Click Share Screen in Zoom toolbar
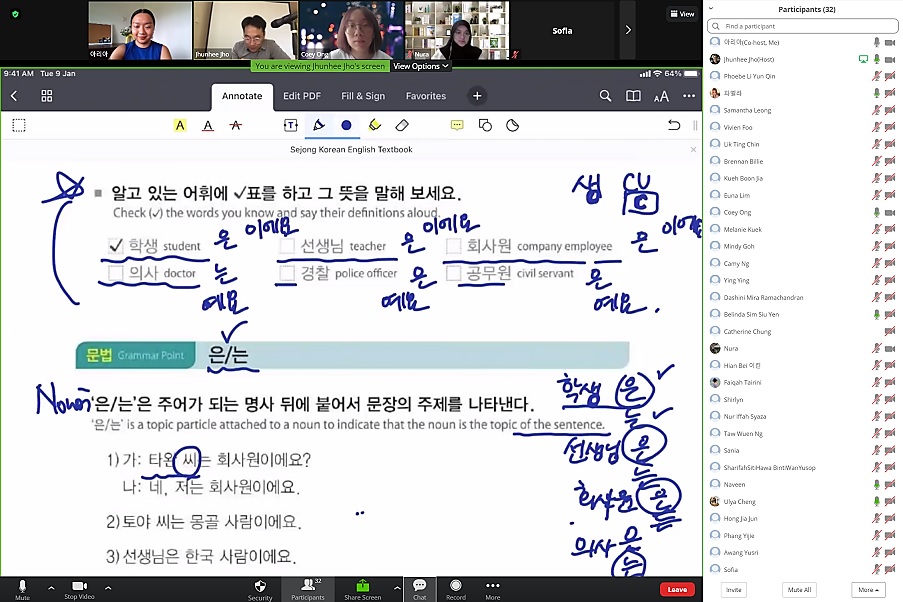The width and height of the screenshot is (903, 602). (362, 589)
